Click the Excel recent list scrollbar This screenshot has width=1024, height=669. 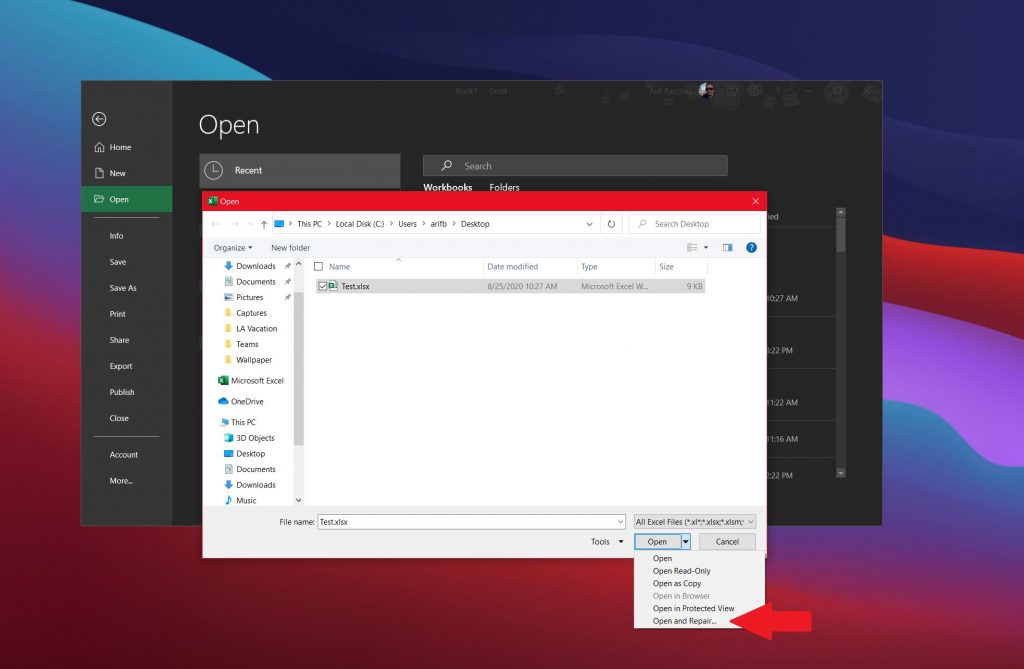coord(841,235)
